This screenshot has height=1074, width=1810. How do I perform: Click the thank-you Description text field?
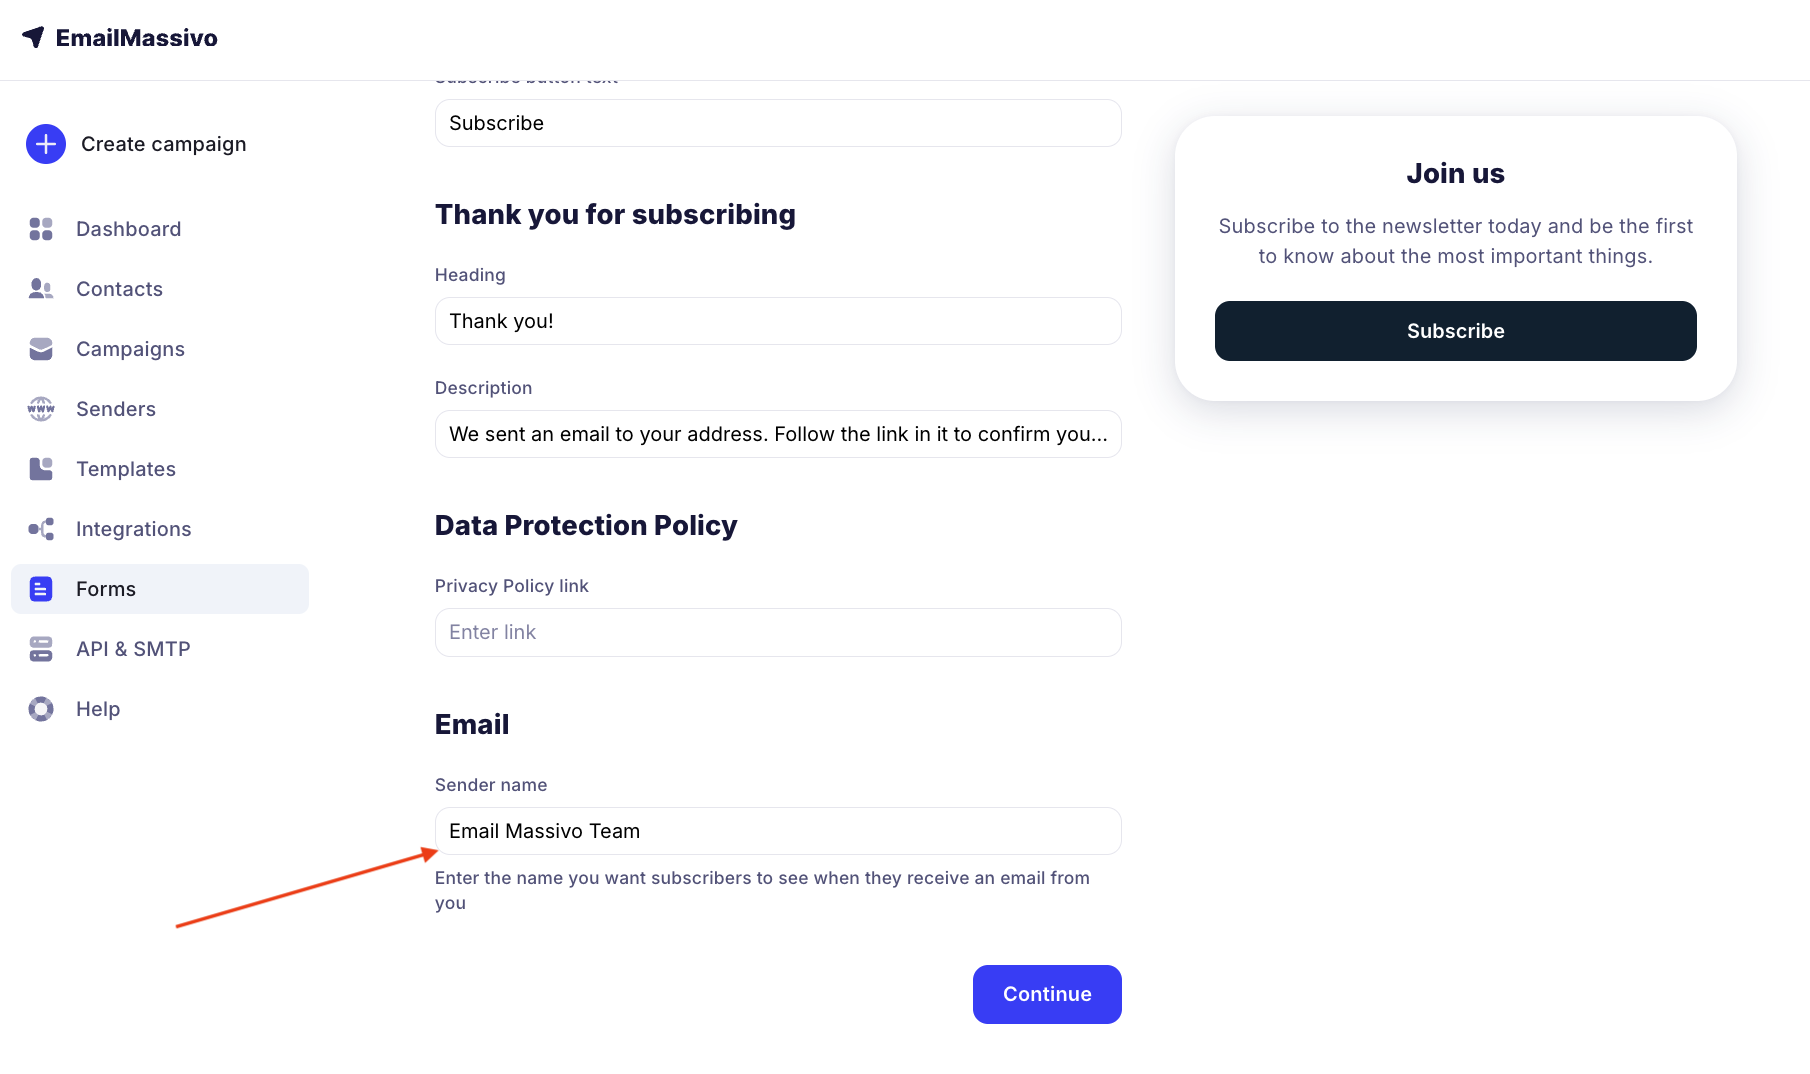tap(778, 434)
